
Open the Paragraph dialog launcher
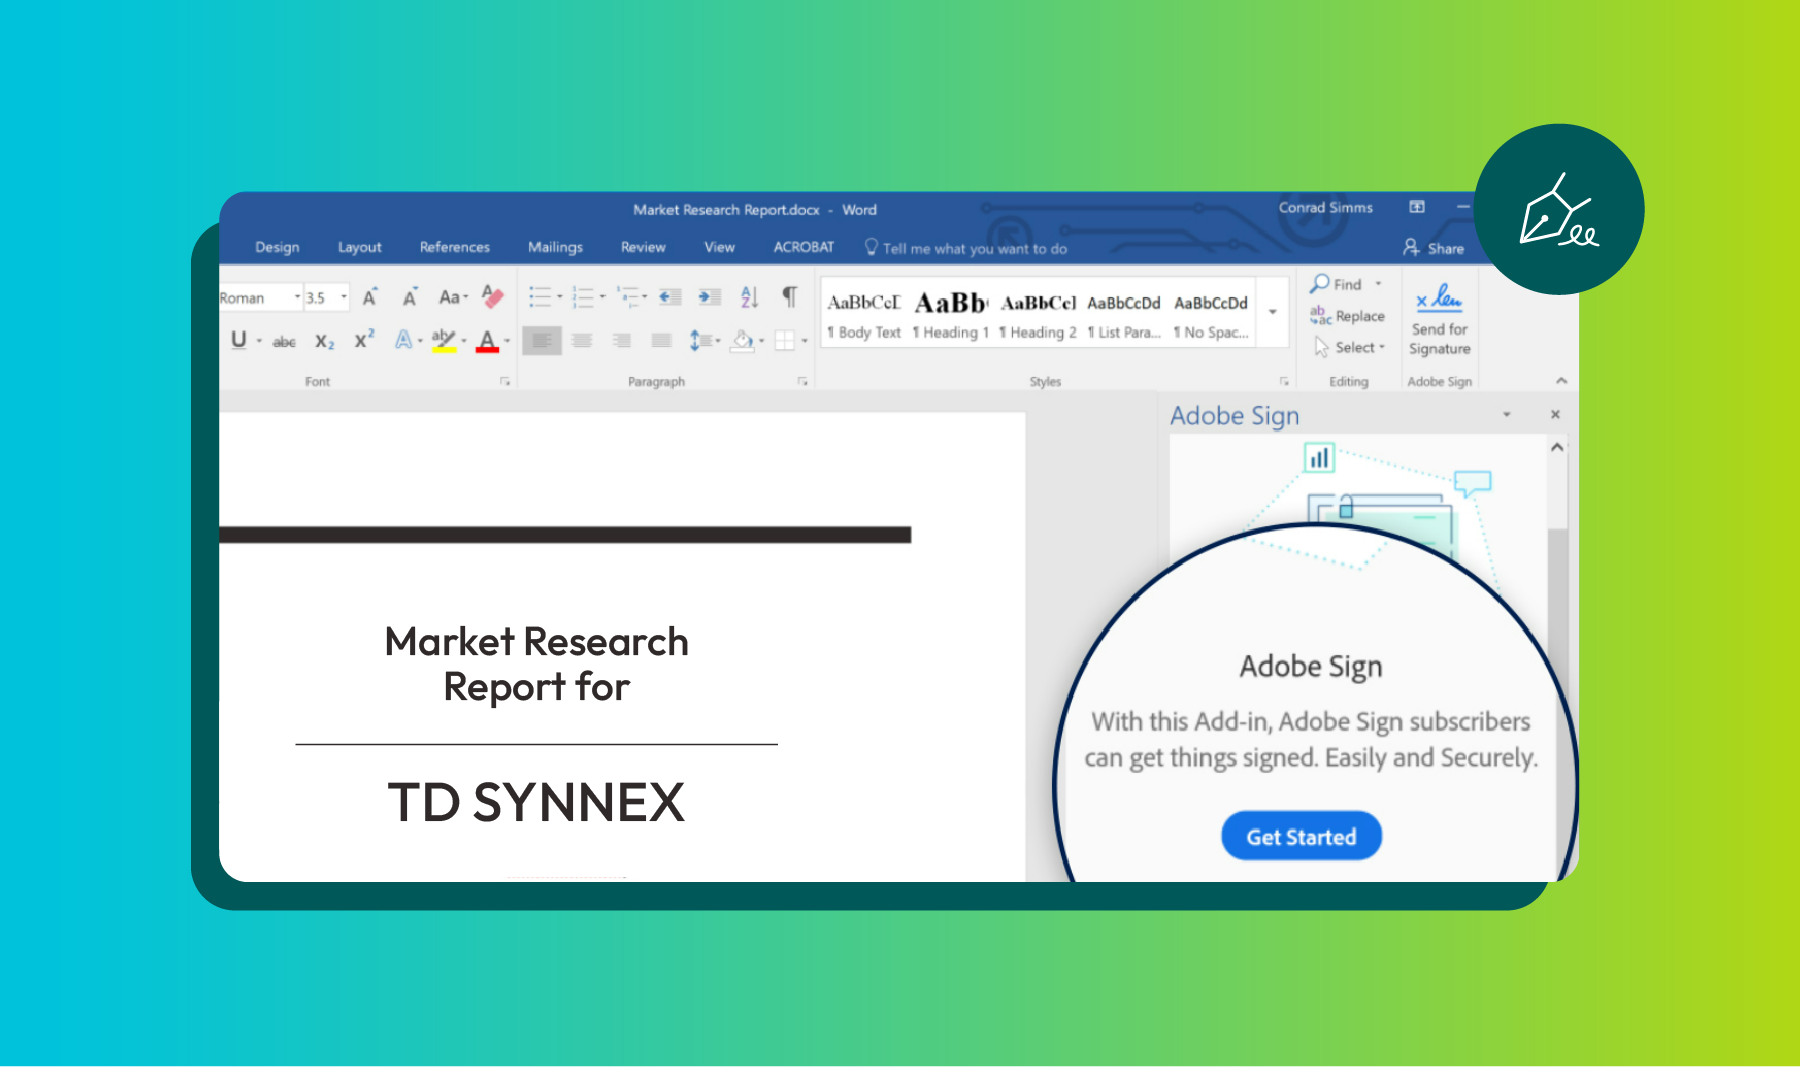pos(802,382)
